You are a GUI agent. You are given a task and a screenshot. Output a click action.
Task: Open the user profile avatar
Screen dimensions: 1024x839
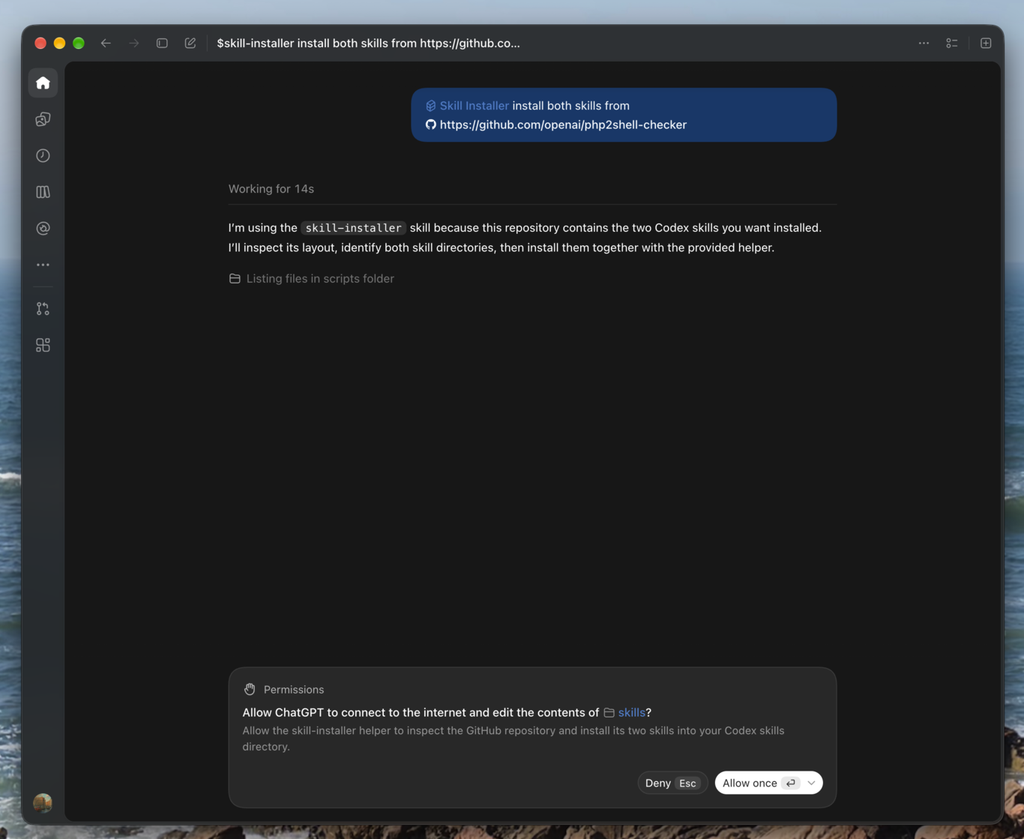43,802
